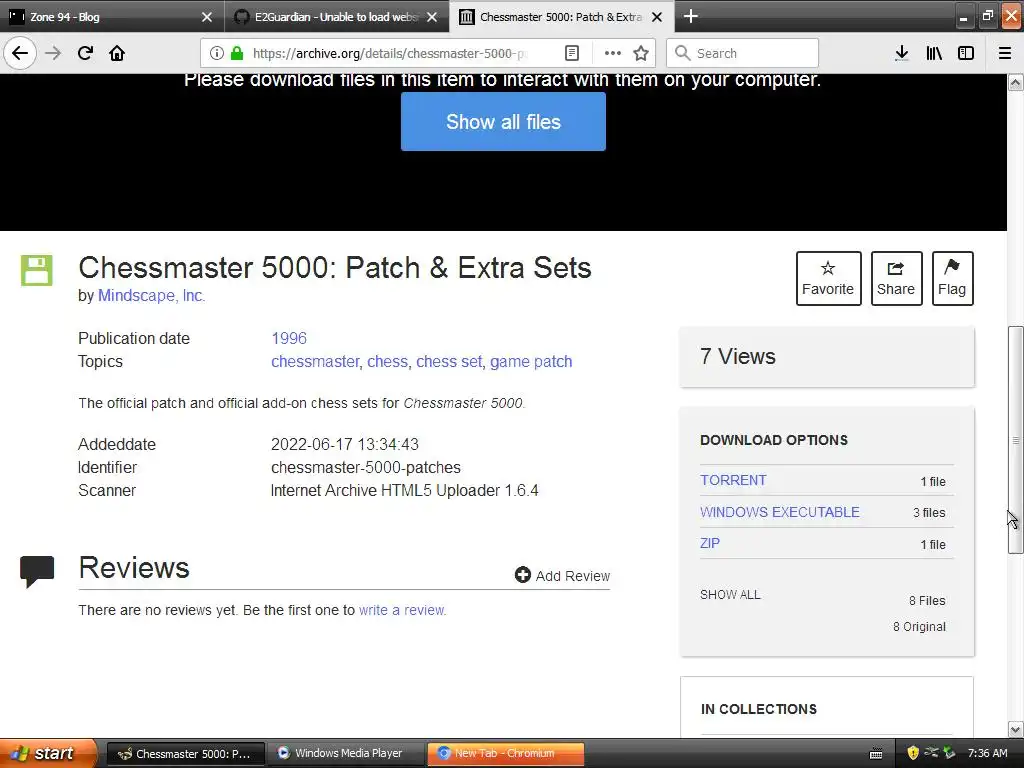Click the 8 Files count text
Viewport: 1024px width, 768px height.
[927, 601]
